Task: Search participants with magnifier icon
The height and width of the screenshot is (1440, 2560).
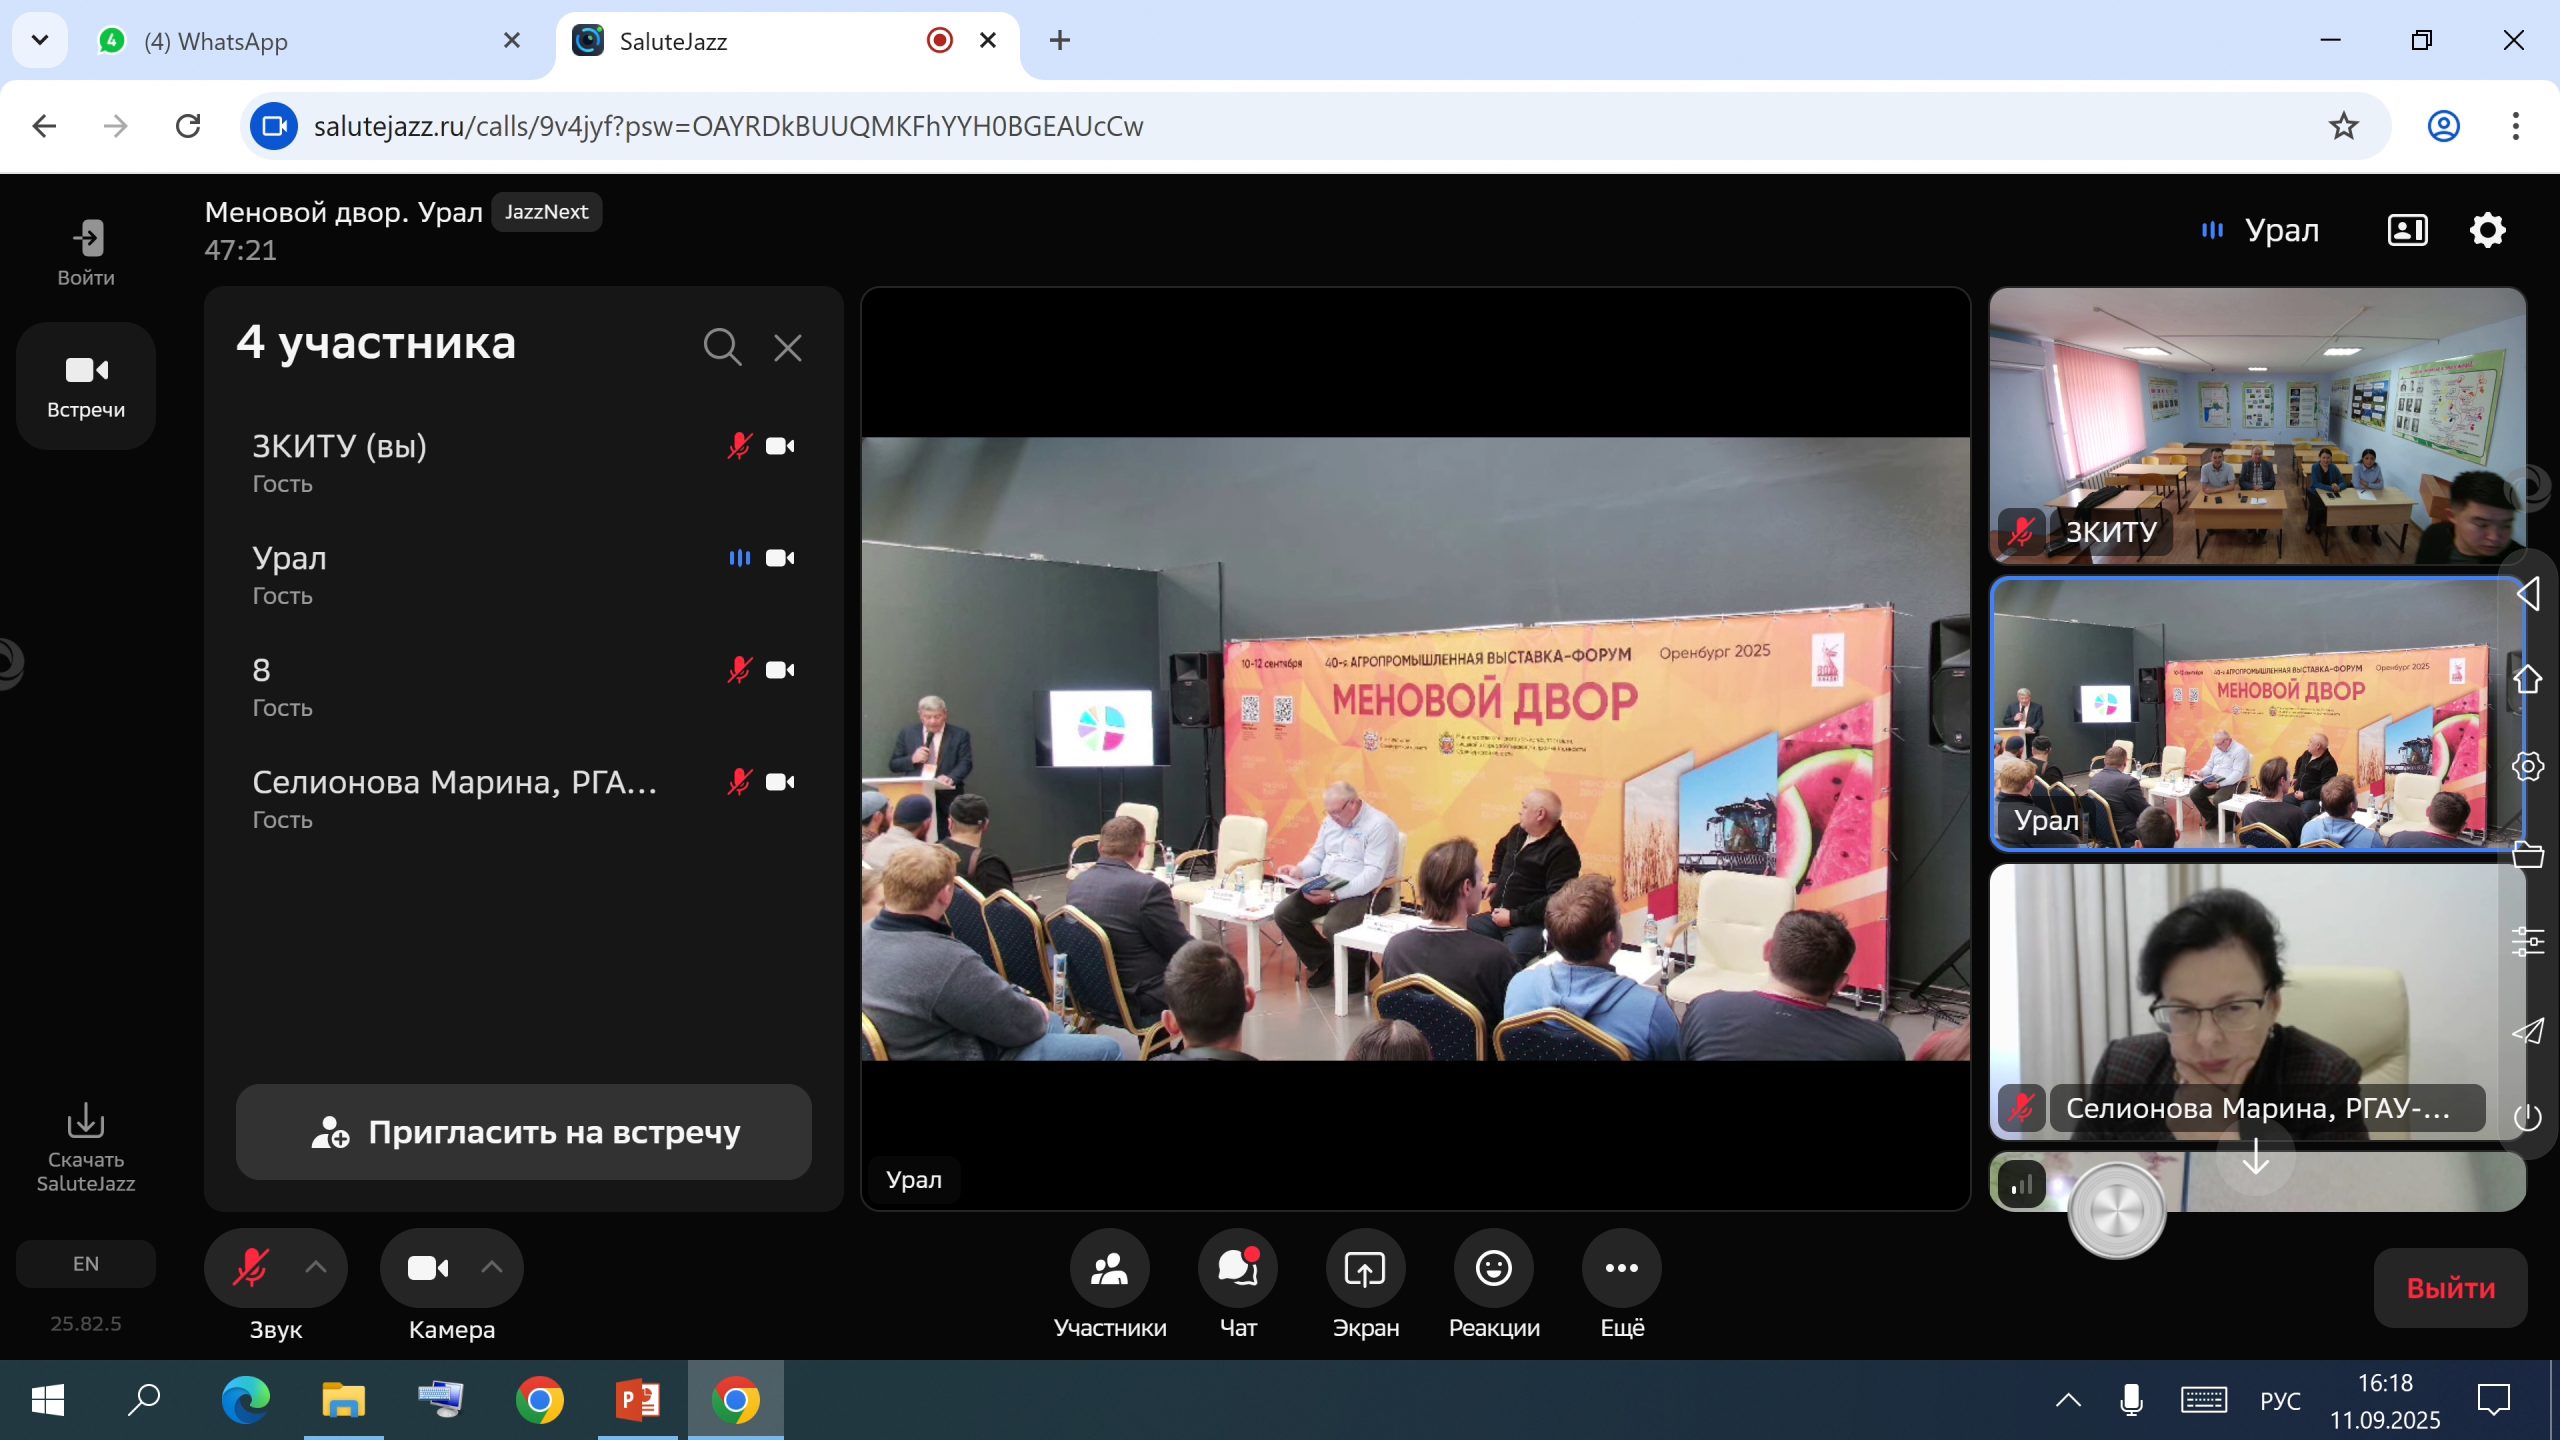Action: pos(721,347)
